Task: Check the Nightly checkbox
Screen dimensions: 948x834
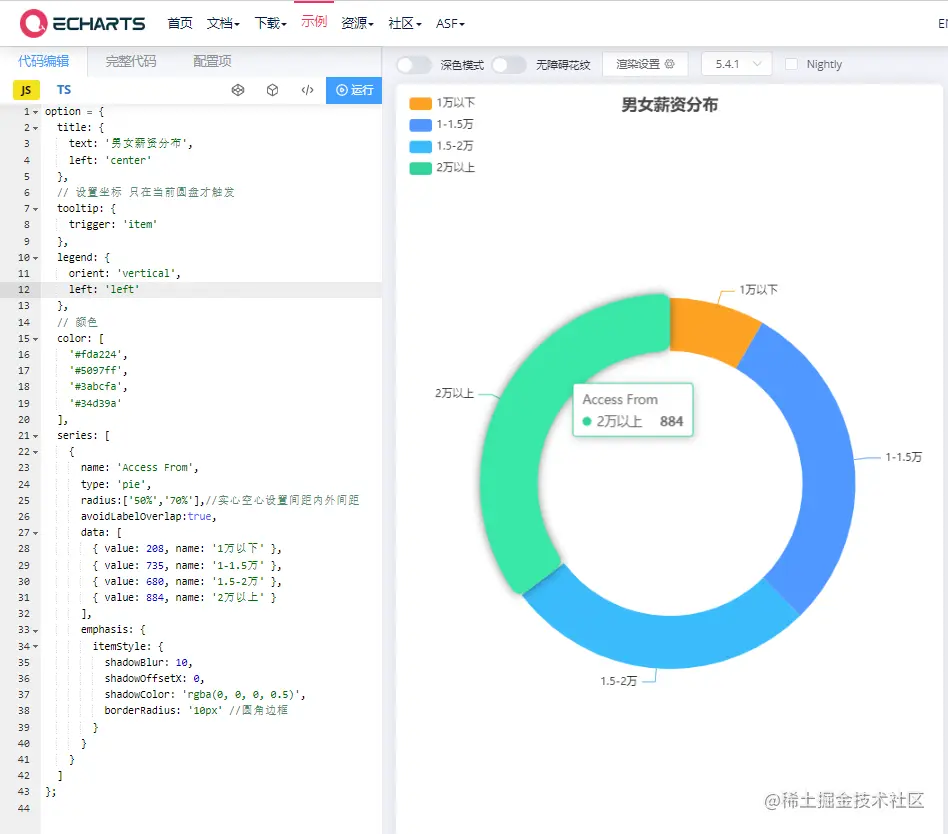Action: tap(791, 64)
